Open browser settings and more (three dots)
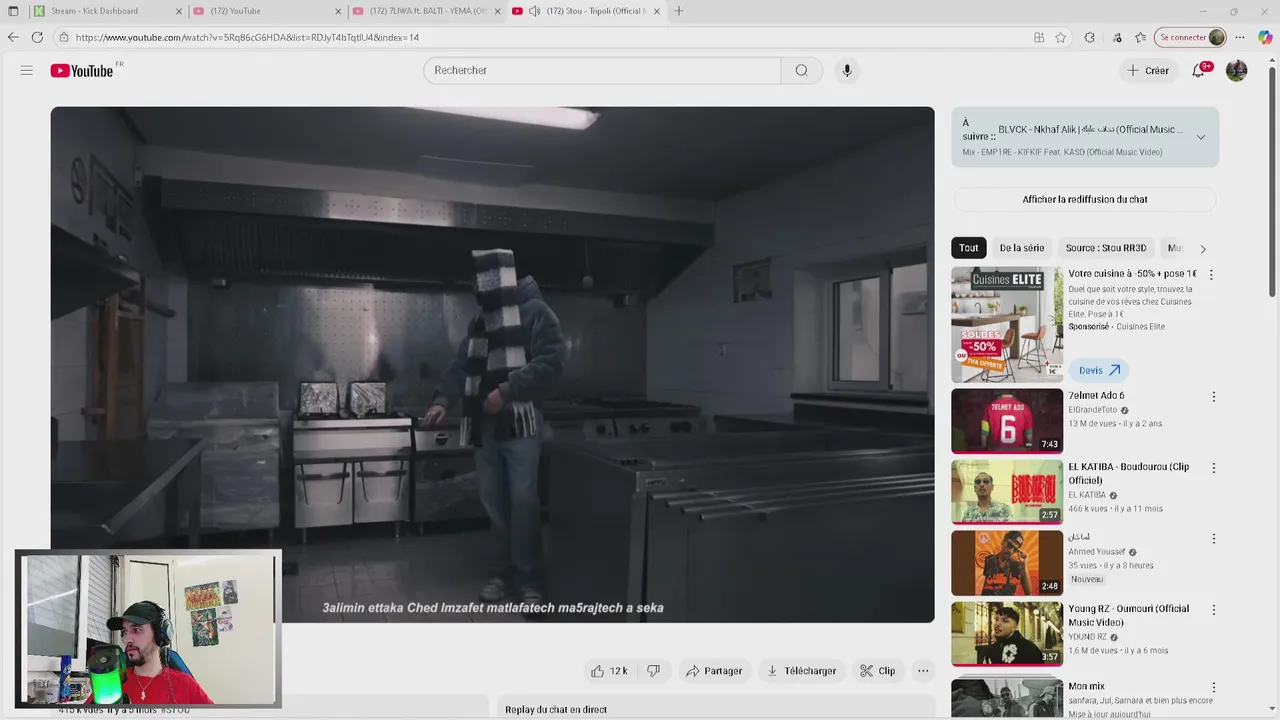 click(1240, 38)
